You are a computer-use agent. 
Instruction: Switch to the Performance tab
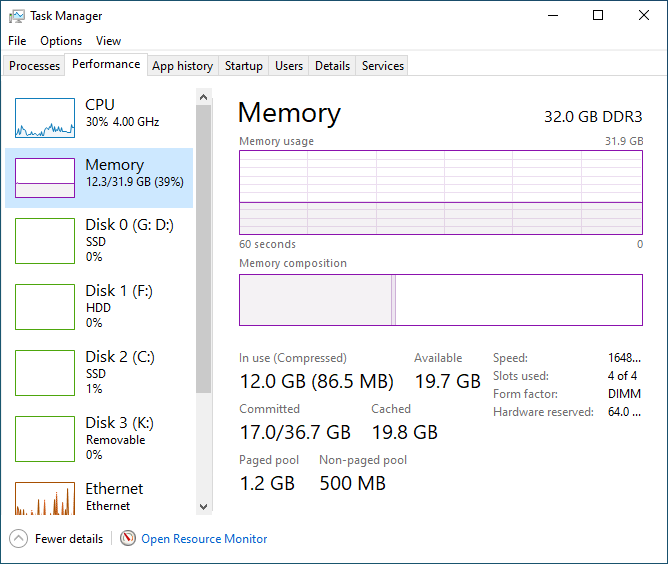(x=106, y=64)
